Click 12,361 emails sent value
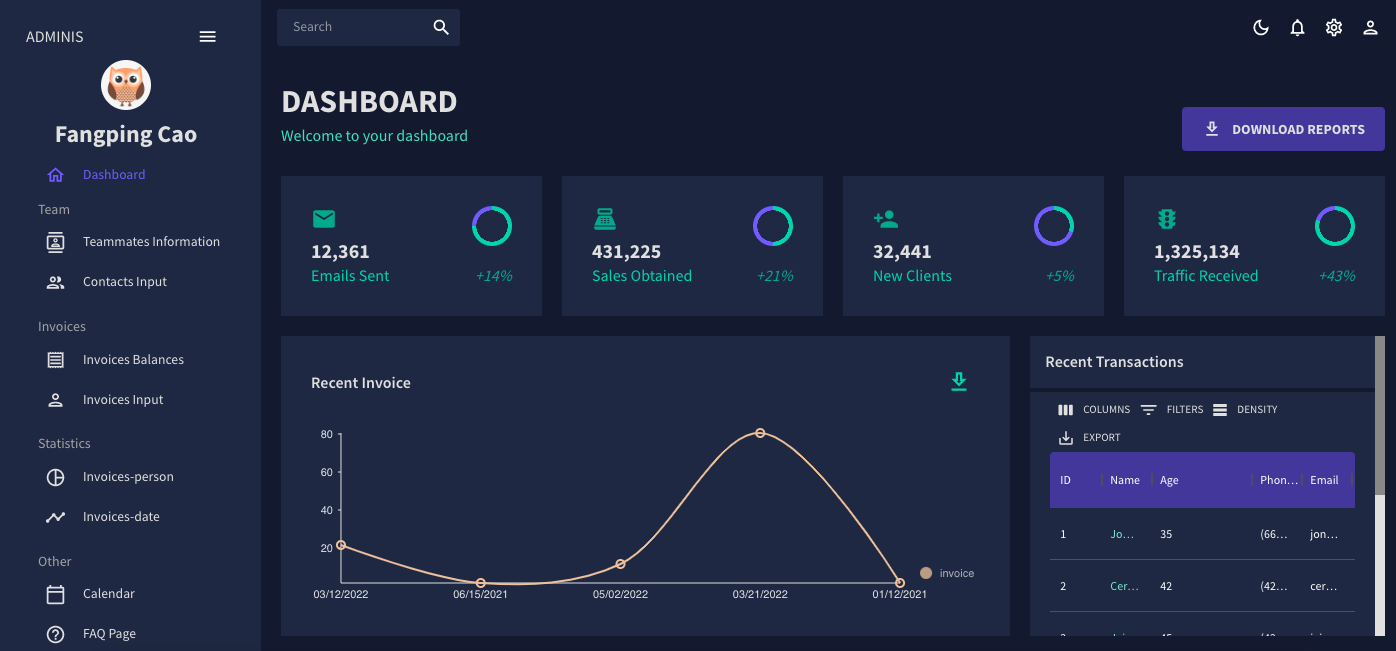This screenshot has height=651, width=1396. [340, 252]
